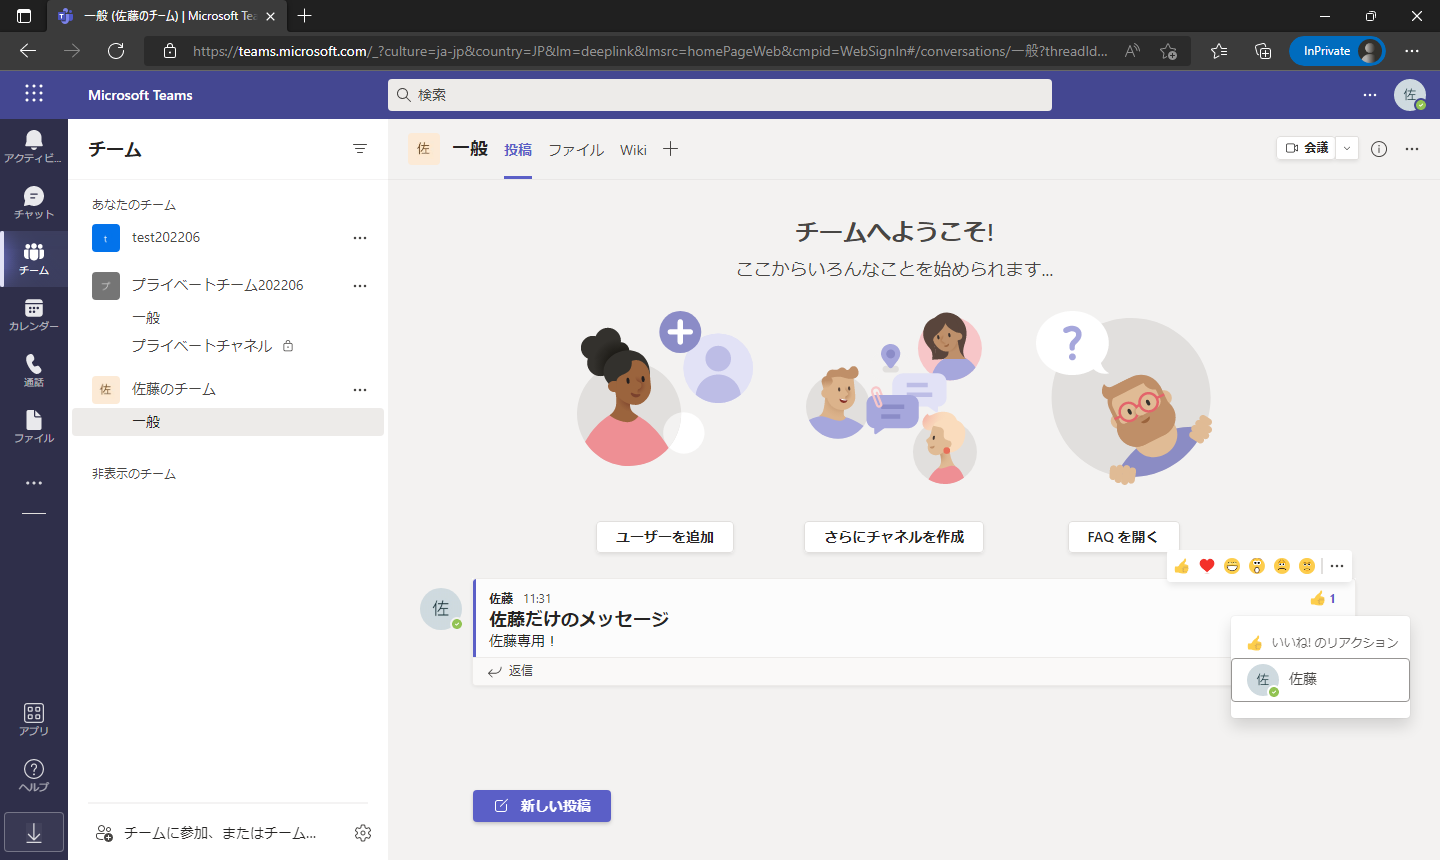React with the angry emoji
1440x860 pixels.
pos(1307,566)
